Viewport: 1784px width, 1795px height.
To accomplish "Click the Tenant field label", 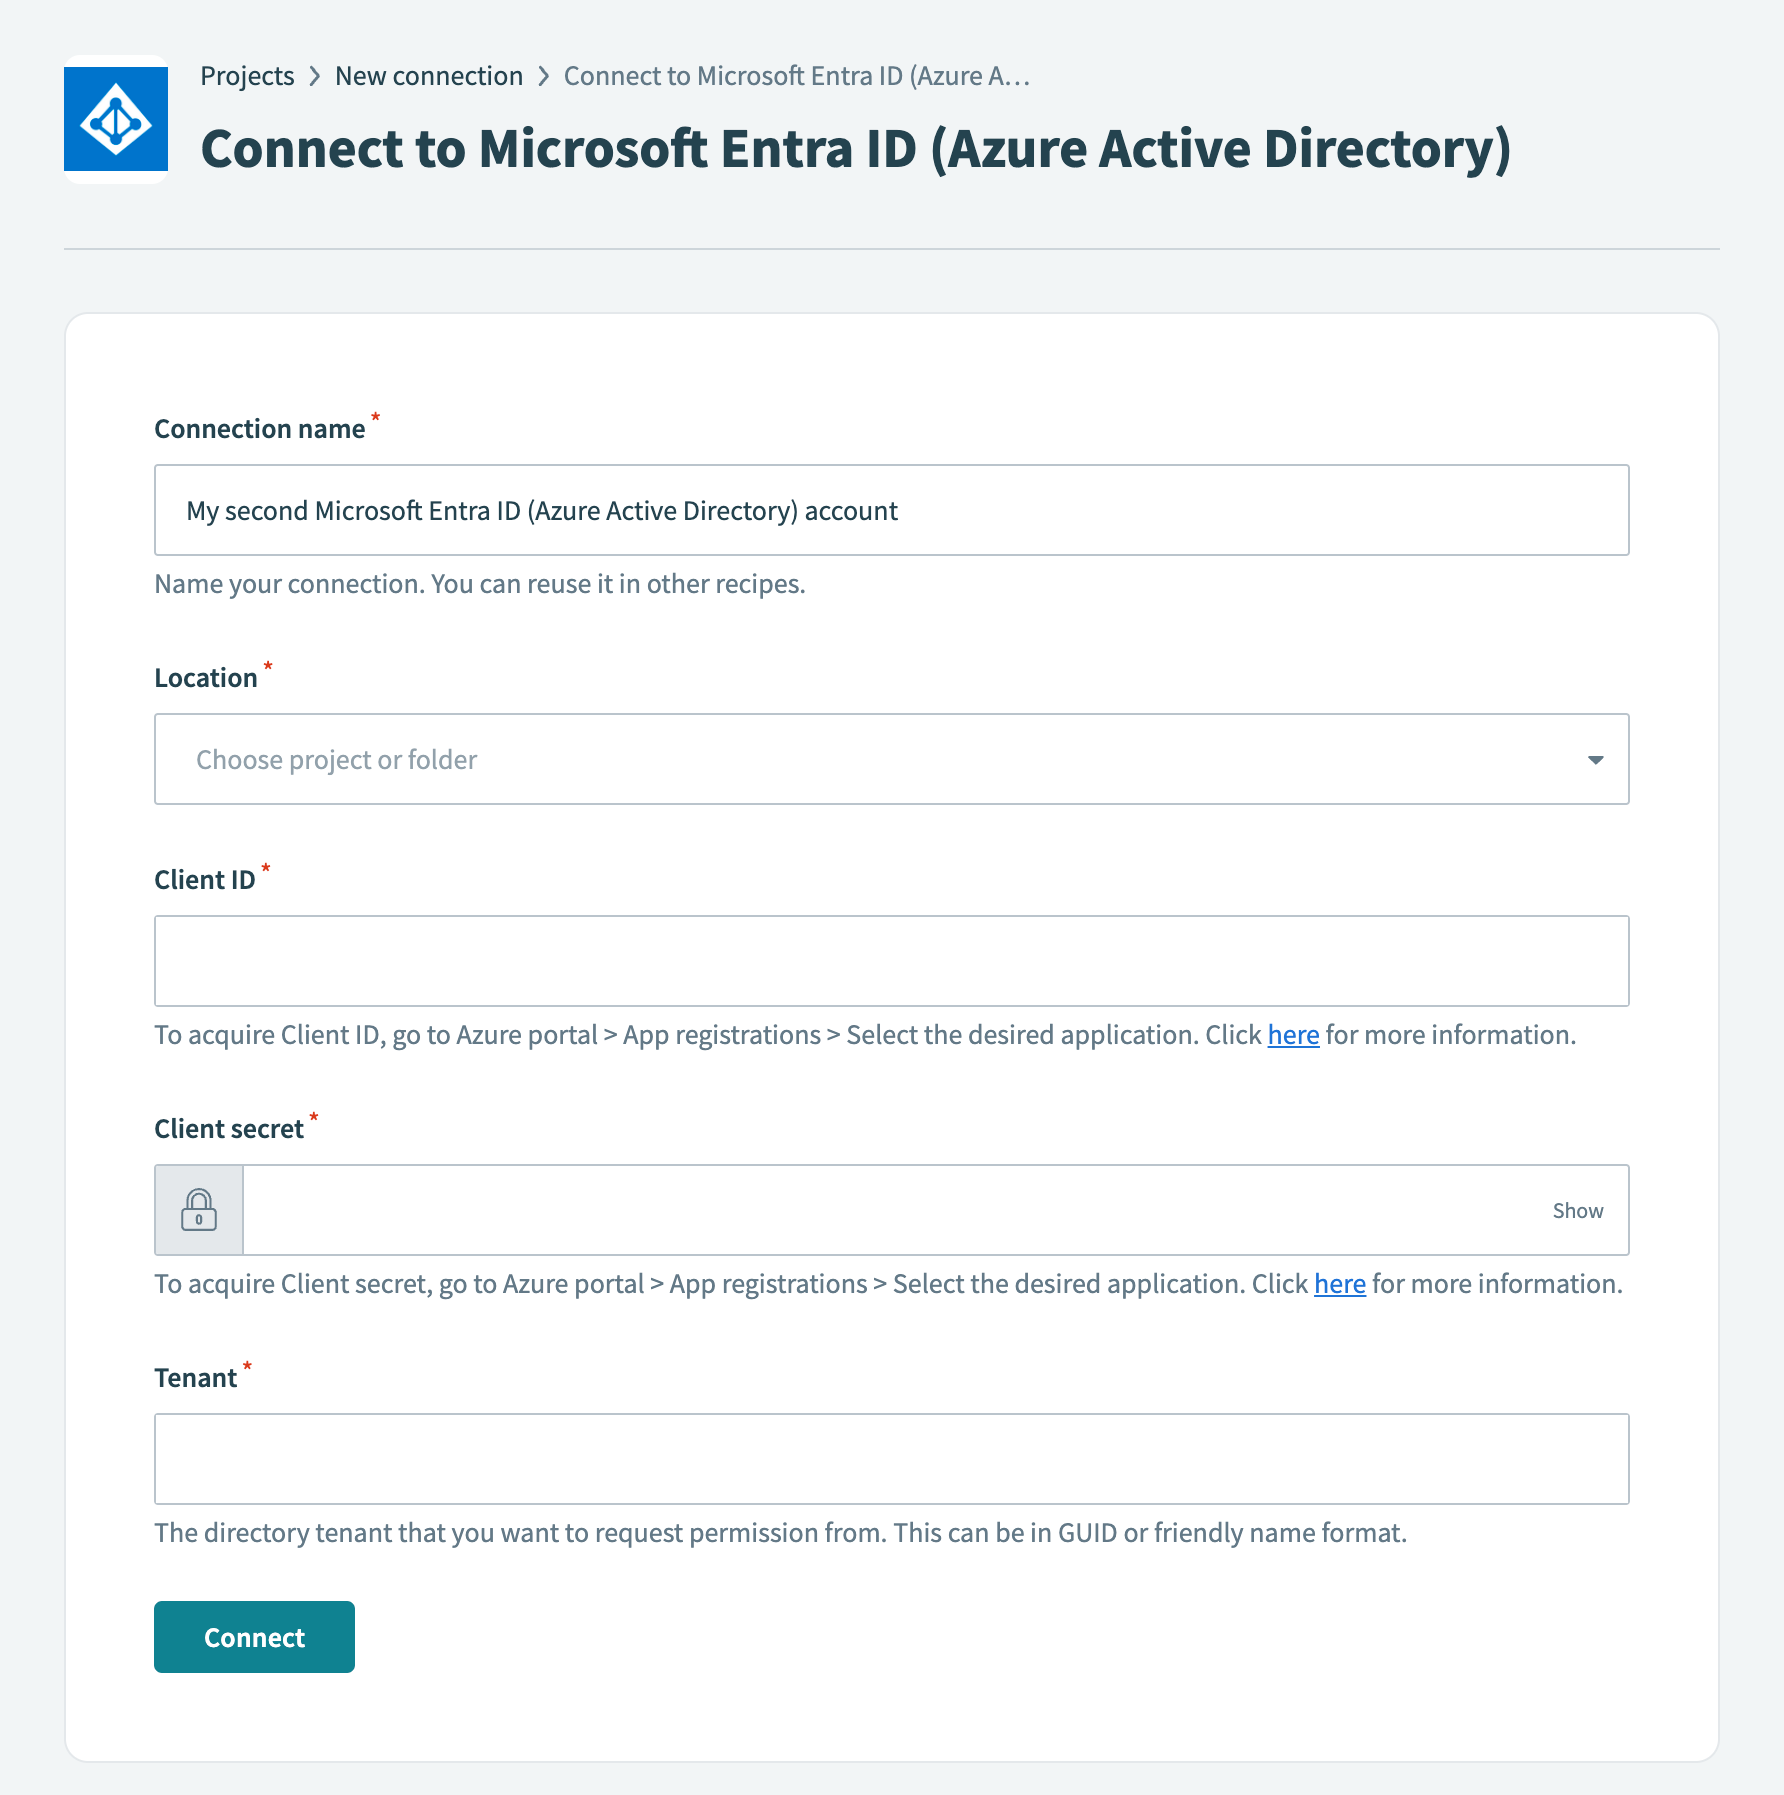I will [x=196, y=1377].
